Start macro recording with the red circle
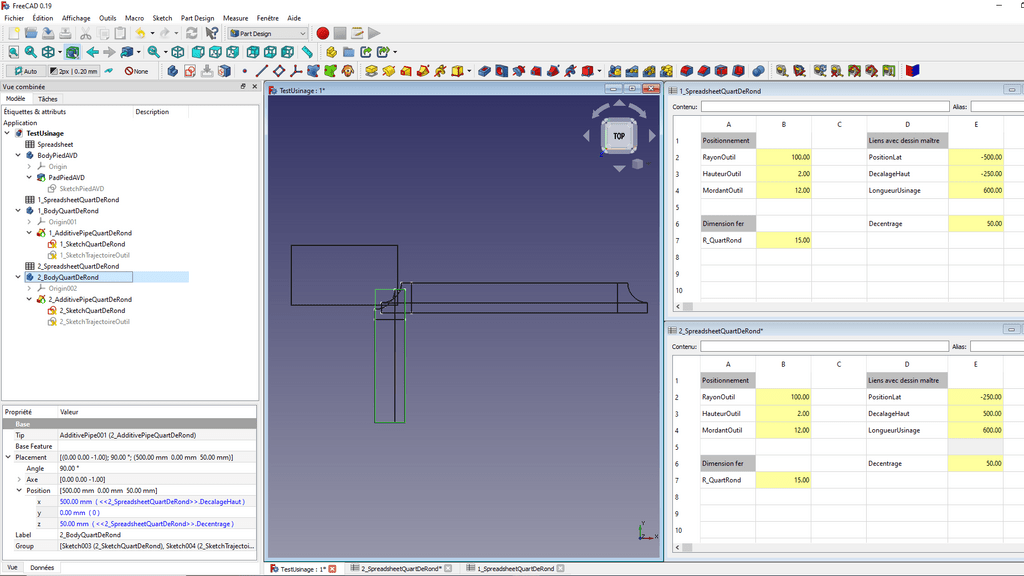Viewport: 1024px width, 576px height. [x=323, y=33]
